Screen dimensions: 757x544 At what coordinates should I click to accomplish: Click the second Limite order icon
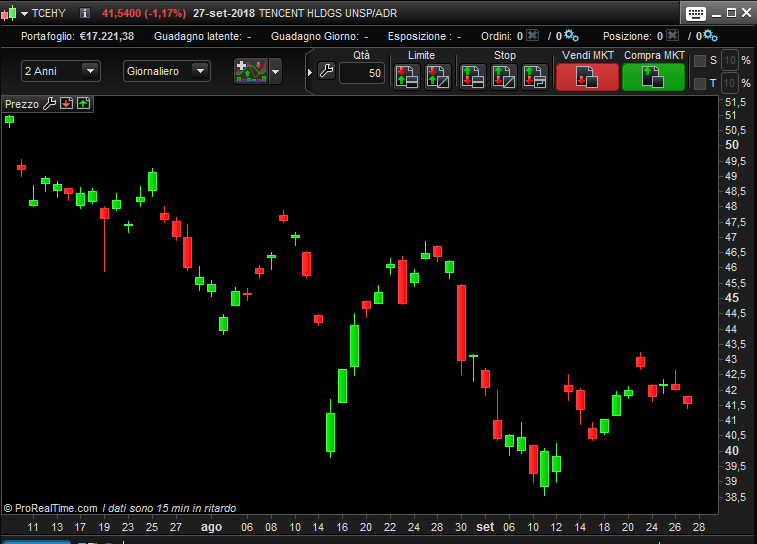(438, 76)
